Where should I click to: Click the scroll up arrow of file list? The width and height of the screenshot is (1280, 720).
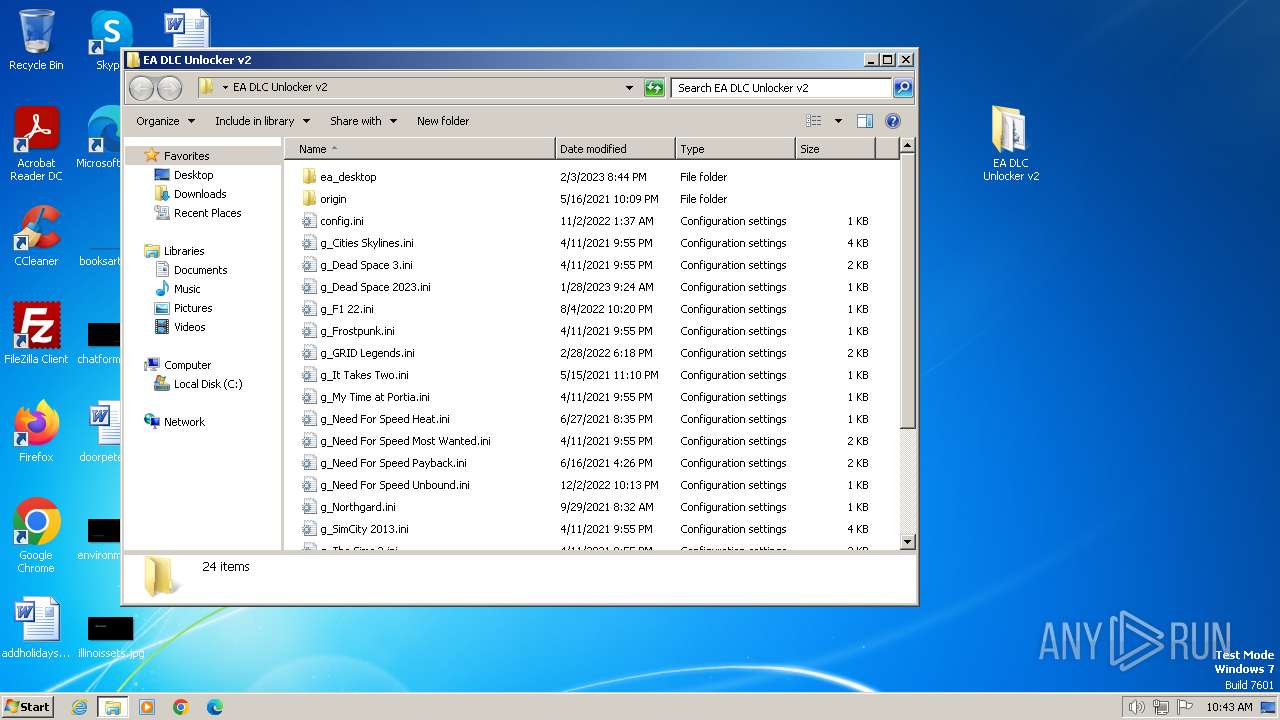click(907, 147)
